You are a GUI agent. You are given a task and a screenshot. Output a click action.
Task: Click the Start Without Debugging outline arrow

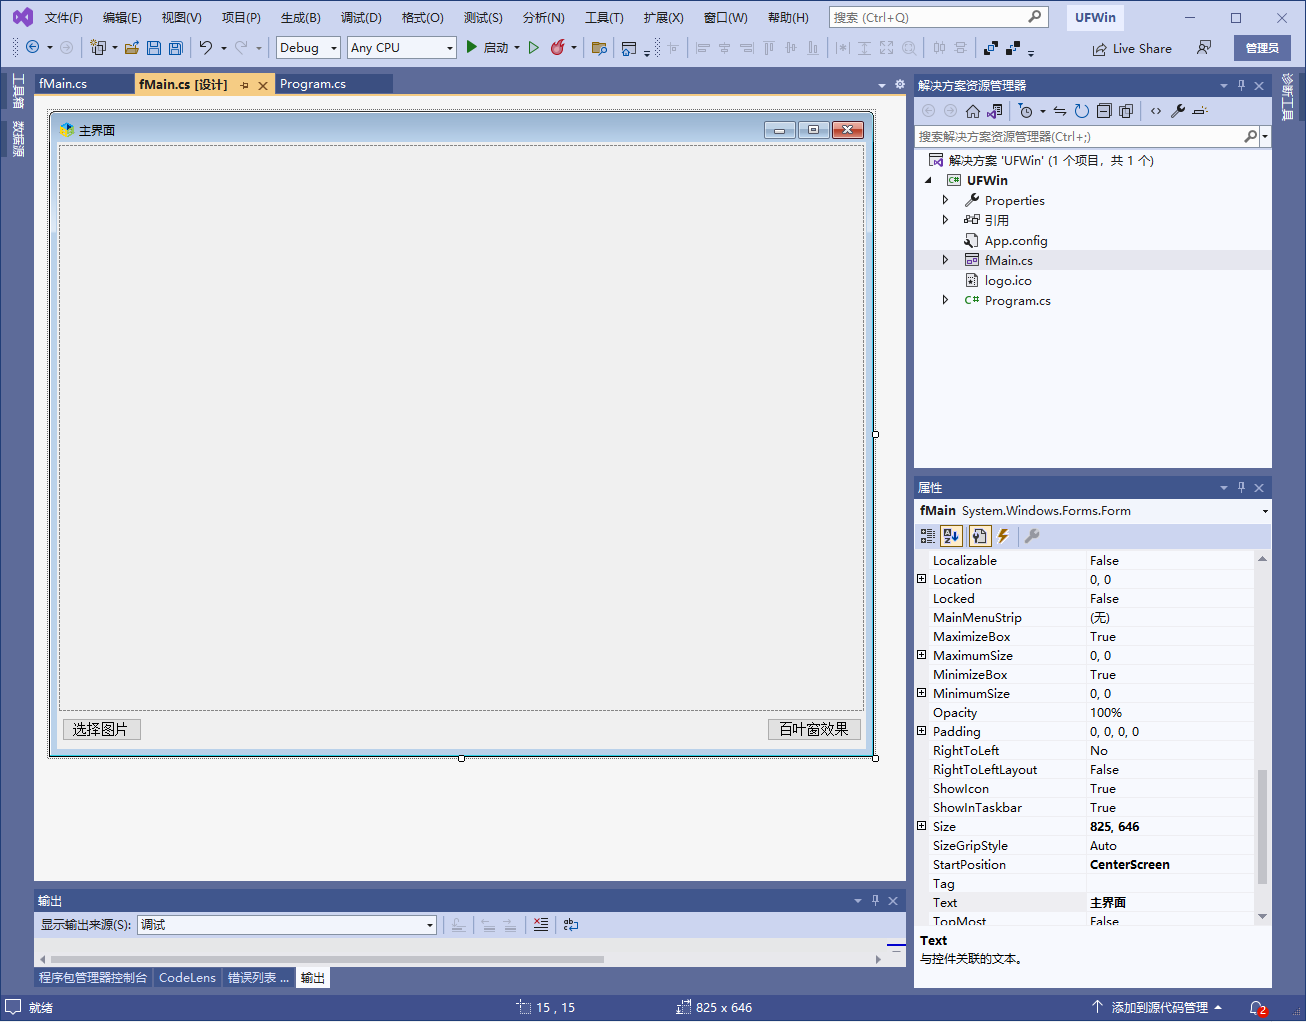click(534, 47)
